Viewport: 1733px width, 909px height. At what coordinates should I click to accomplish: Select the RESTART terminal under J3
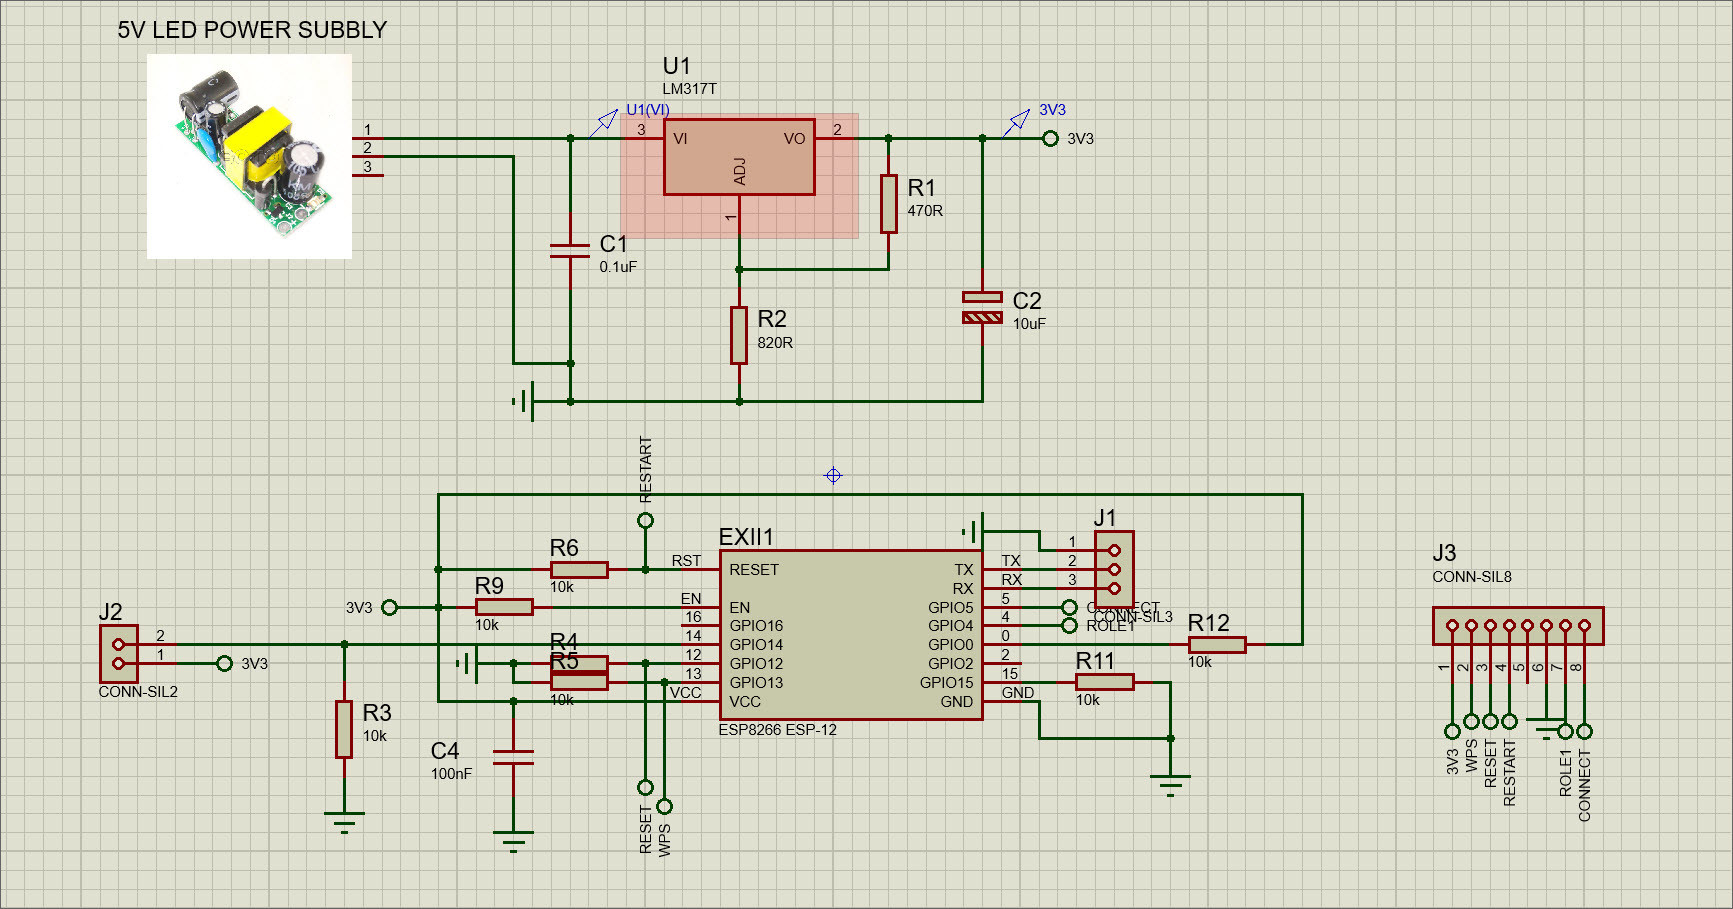click(1509, 721)
